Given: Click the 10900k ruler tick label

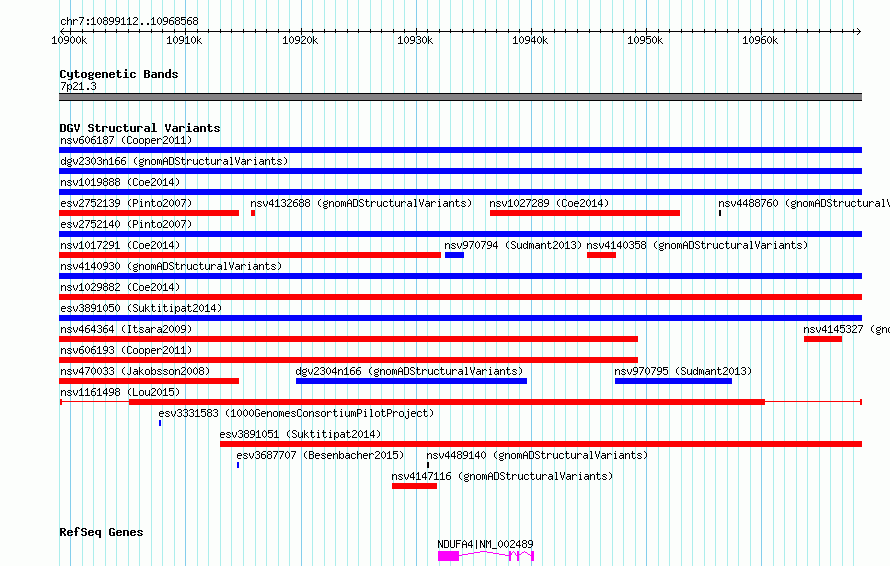Looking at the screenshot, I should (69, 40).
